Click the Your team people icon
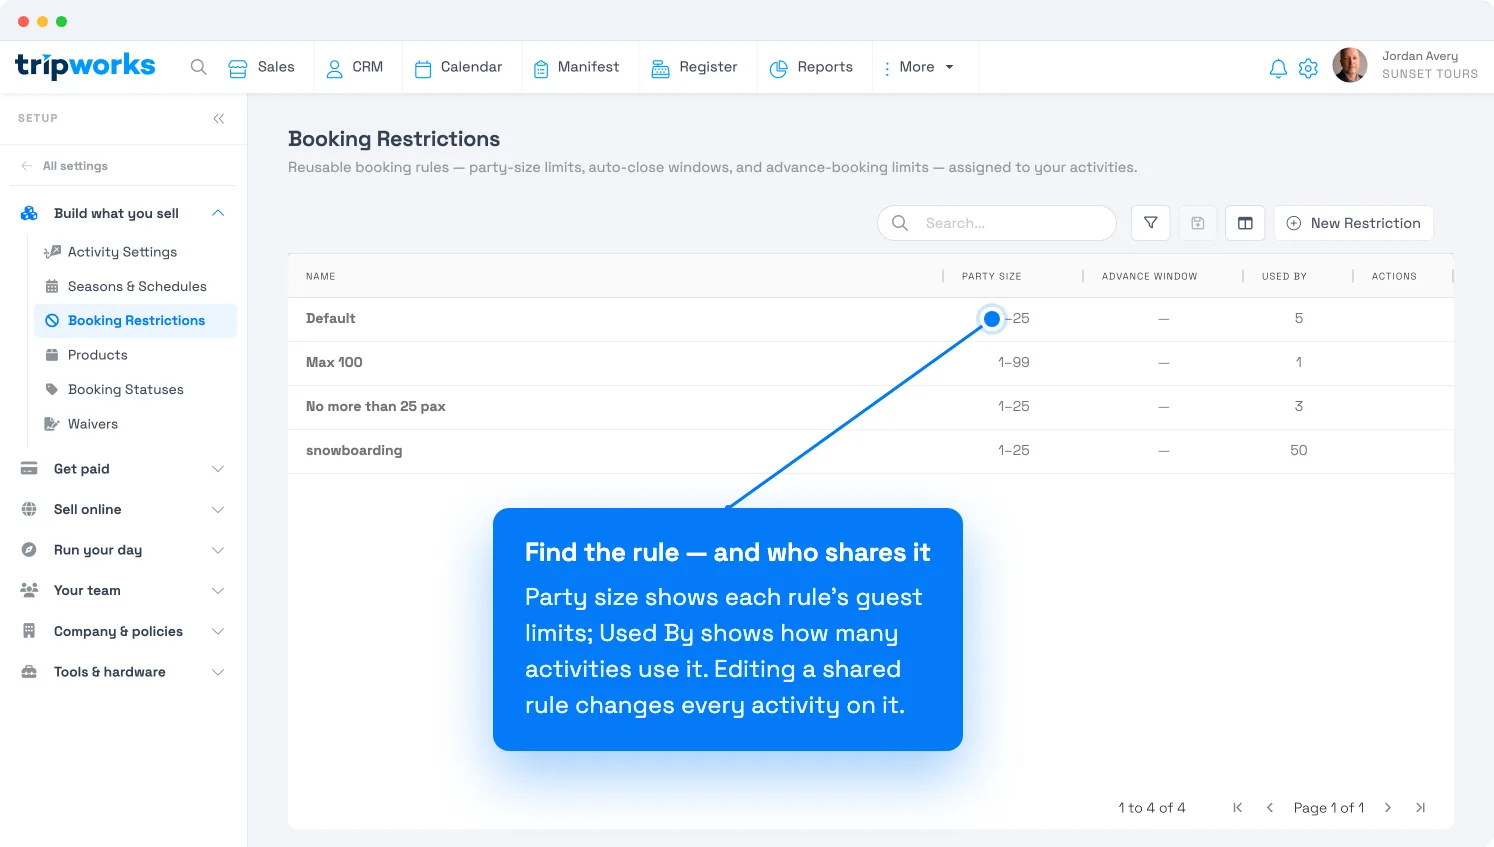The width and height of the screenshot is (1494, 847). click(x=29, y=591)
